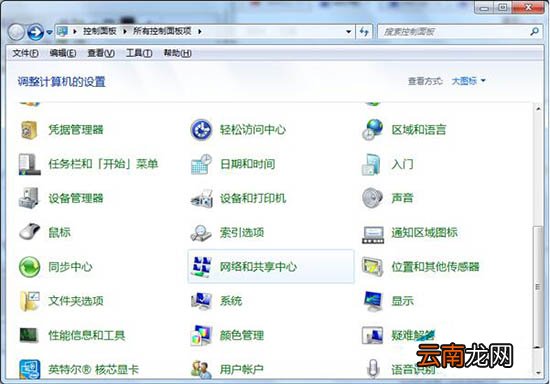Click the 疑难解答 icon
This screenshot has height=384, width=550.
point(372,335)
